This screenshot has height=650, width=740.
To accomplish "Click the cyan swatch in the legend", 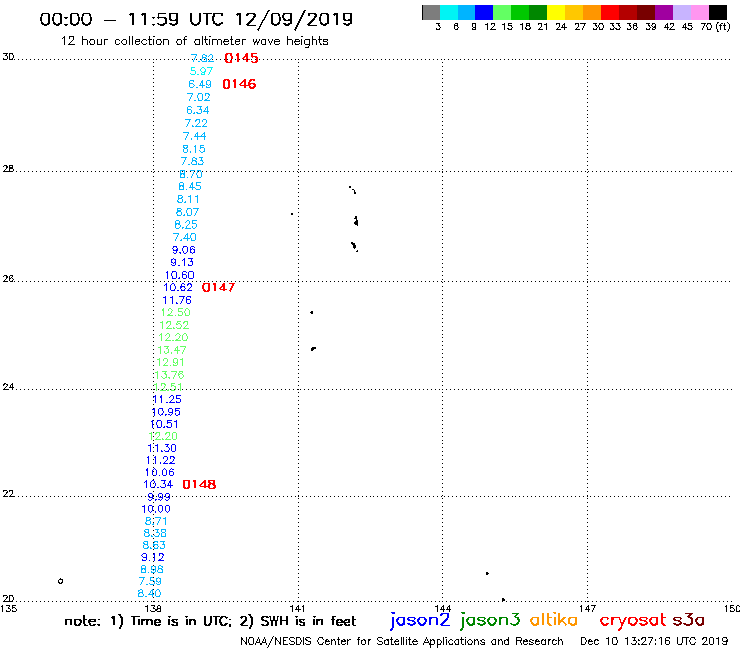I will (449, 12).
